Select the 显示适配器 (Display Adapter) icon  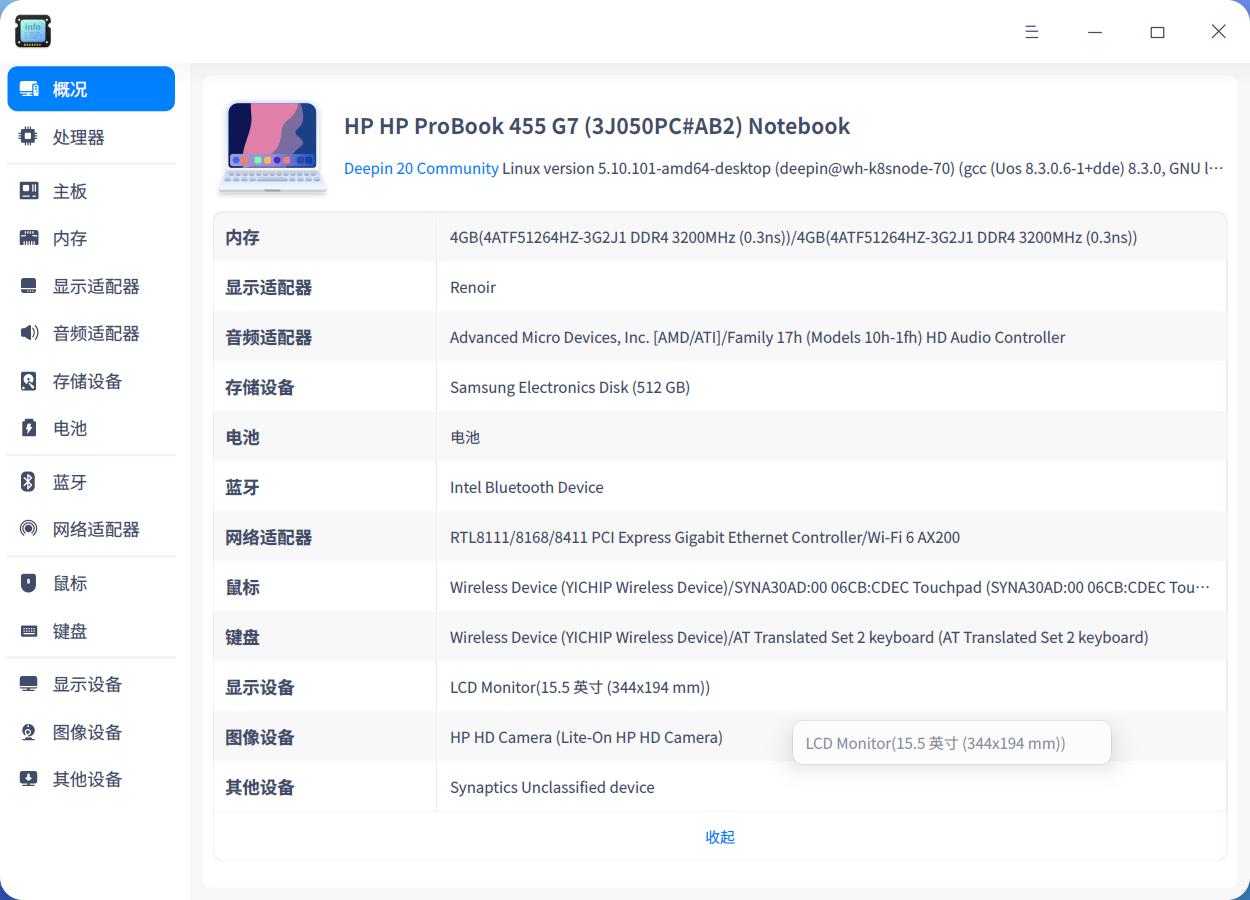click(29, 285)
